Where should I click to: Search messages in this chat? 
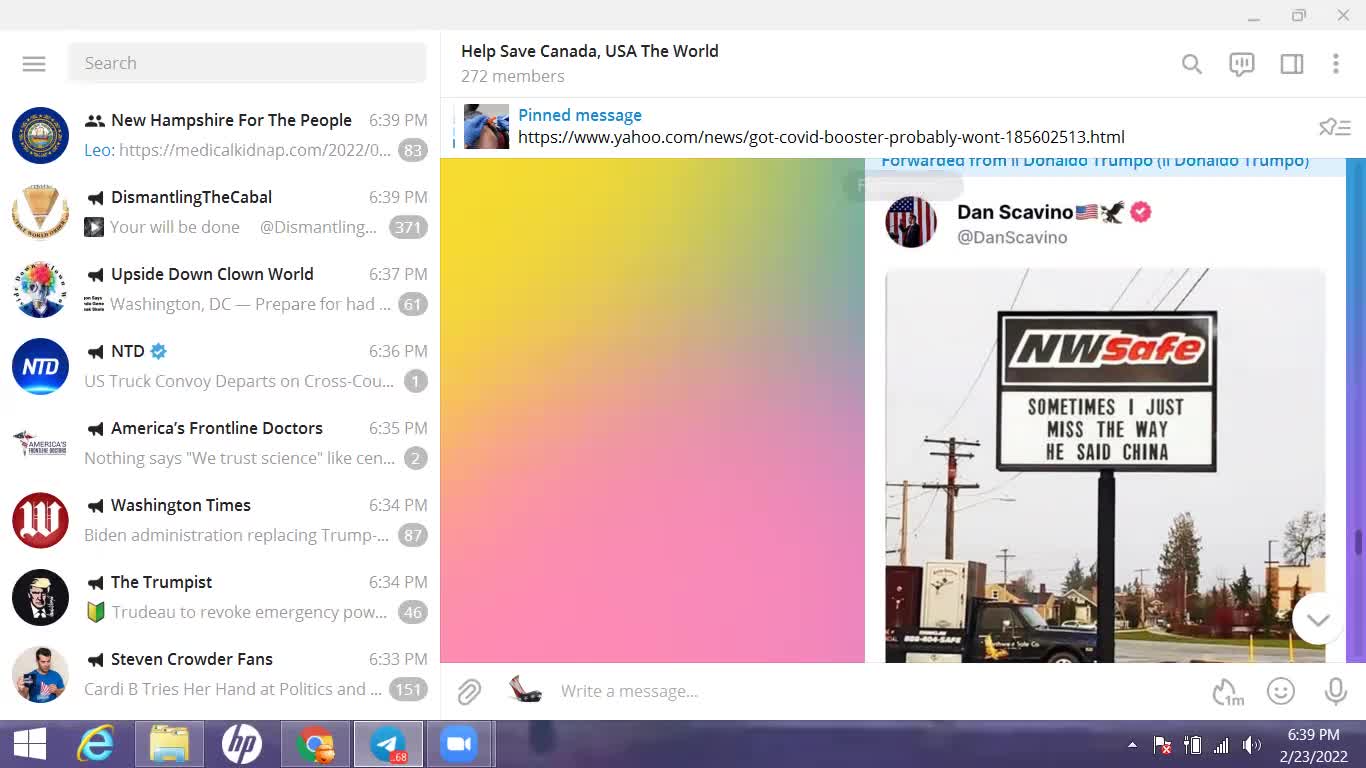coord(1191,64)
